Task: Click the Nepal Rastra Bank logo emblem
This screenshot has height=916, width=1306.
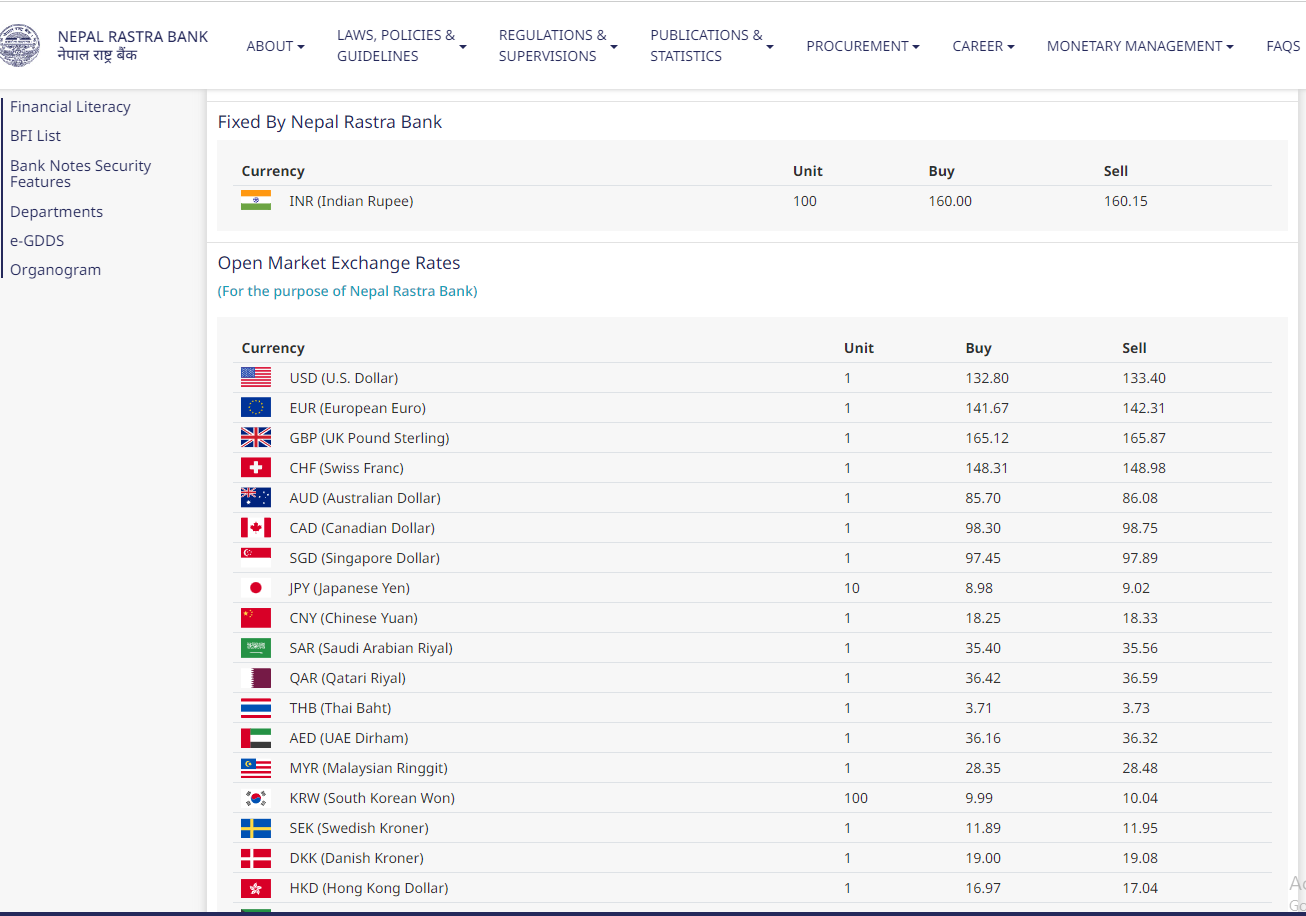Action: (x=19, y=46)
